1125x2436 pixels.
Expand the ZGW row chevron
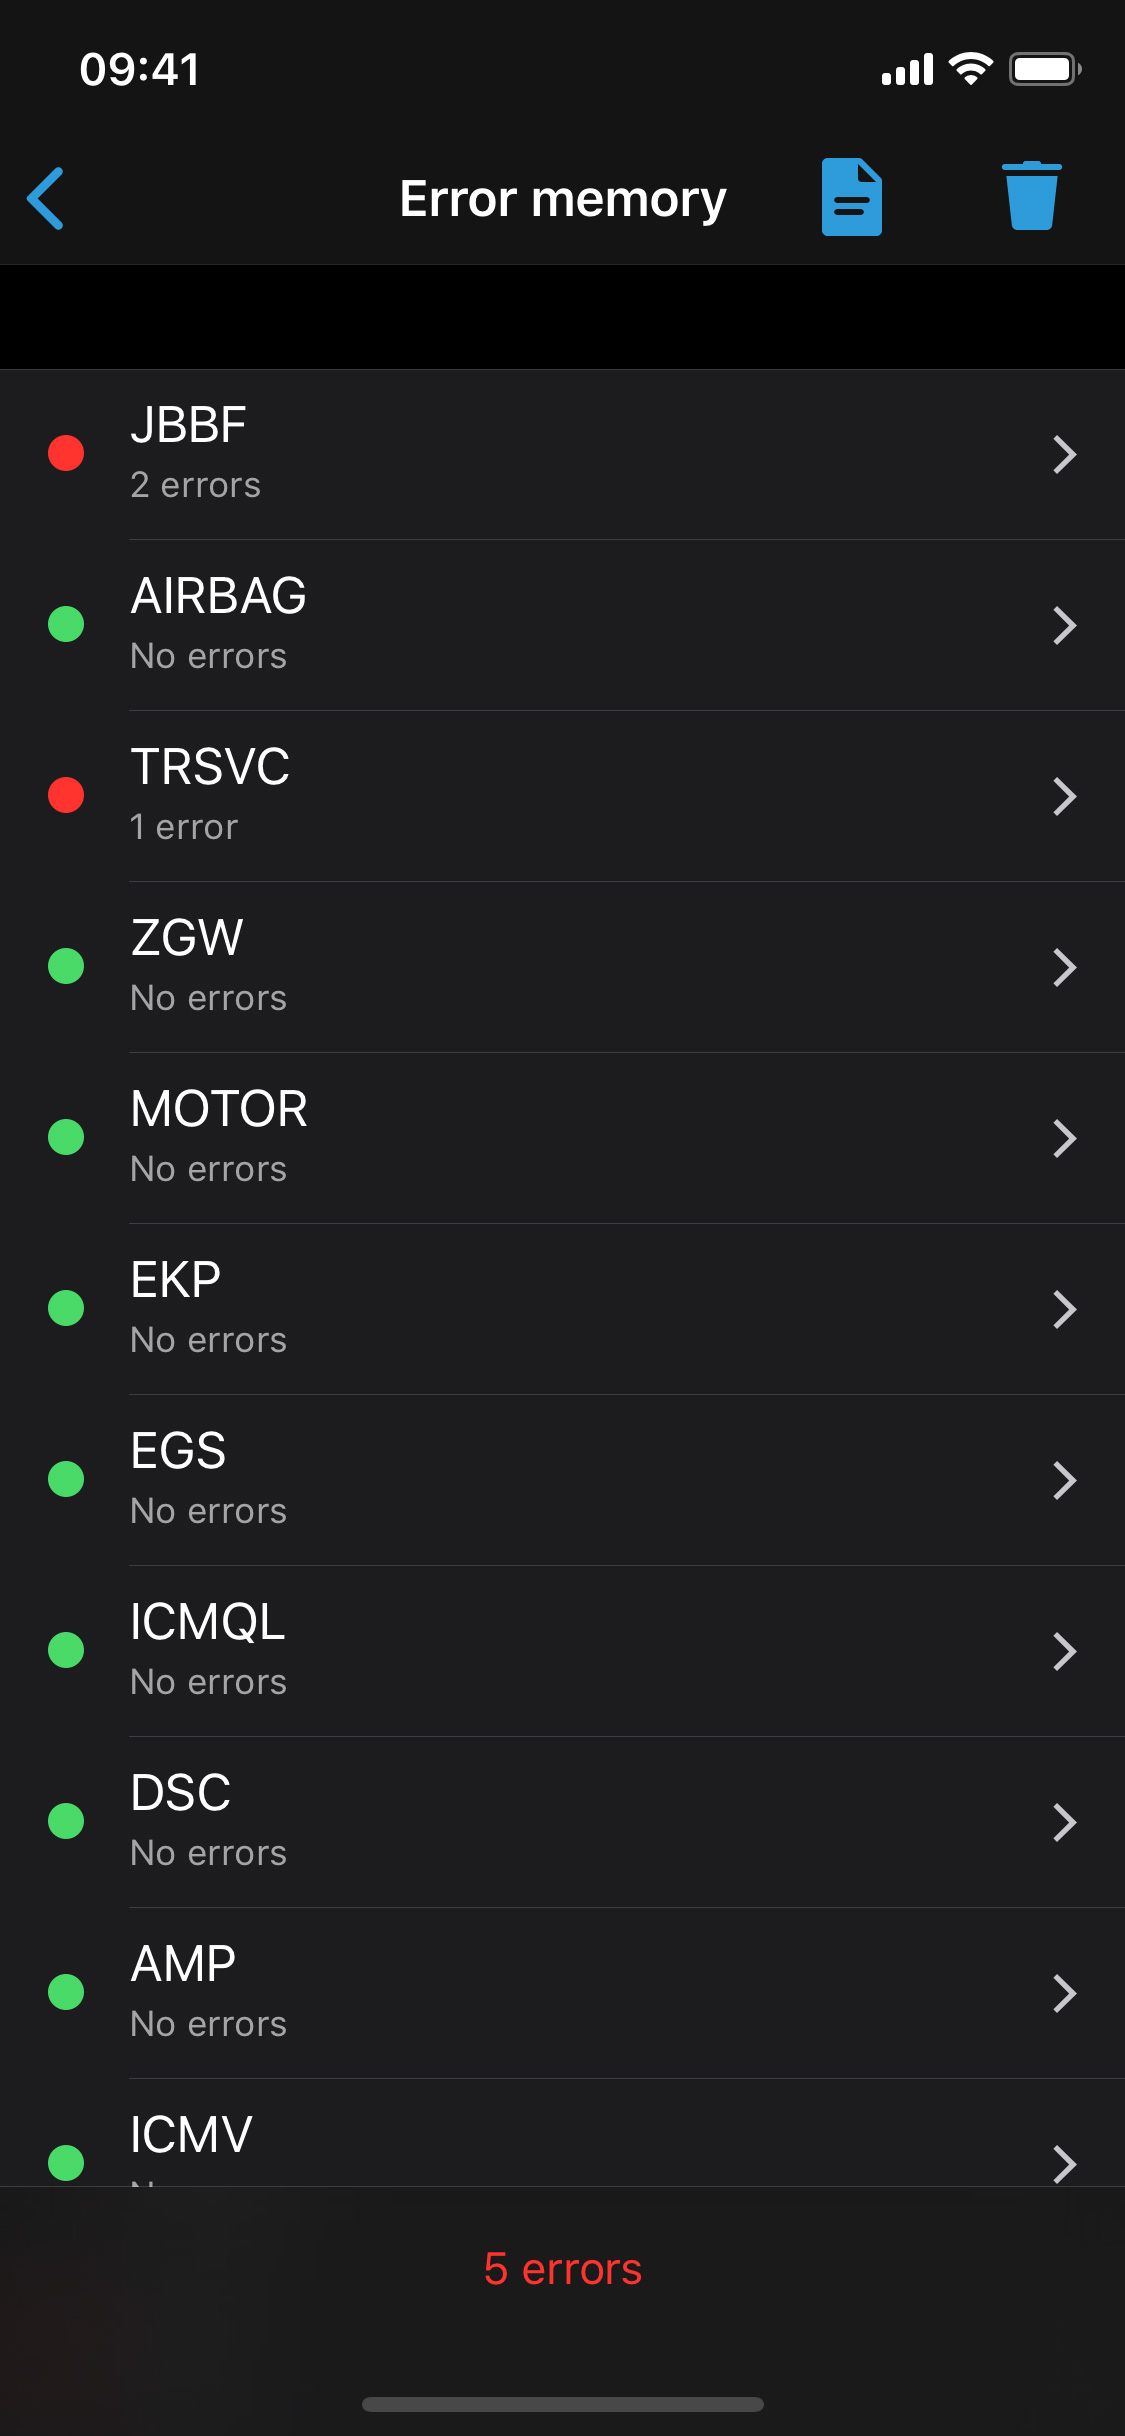click(1064, 968)
